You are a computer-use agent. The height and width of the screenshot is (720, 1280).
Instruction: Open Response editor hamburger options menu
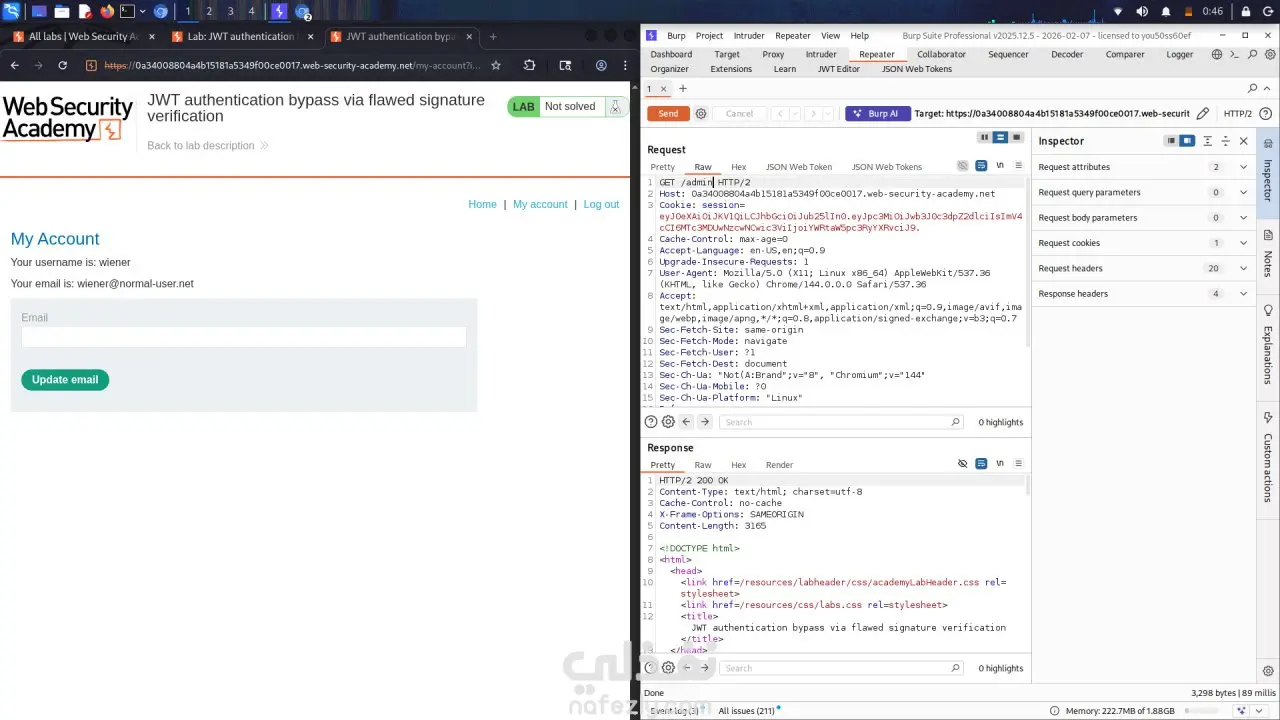[x=1018, y=464]
